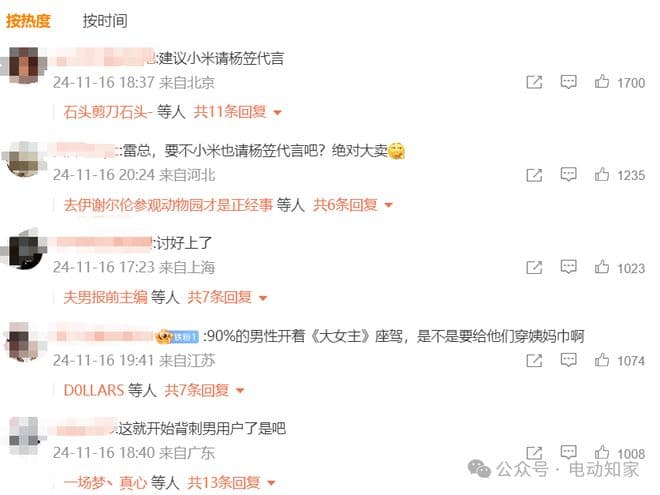The image size is (660, 495).
Task: Expand 共11条回复 replies
Action: [x=237, y=112]
